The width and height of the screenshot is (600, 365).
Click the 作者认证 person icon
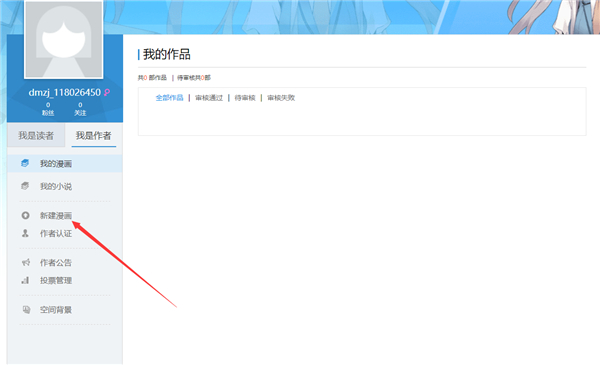click(x=25, y=233)
